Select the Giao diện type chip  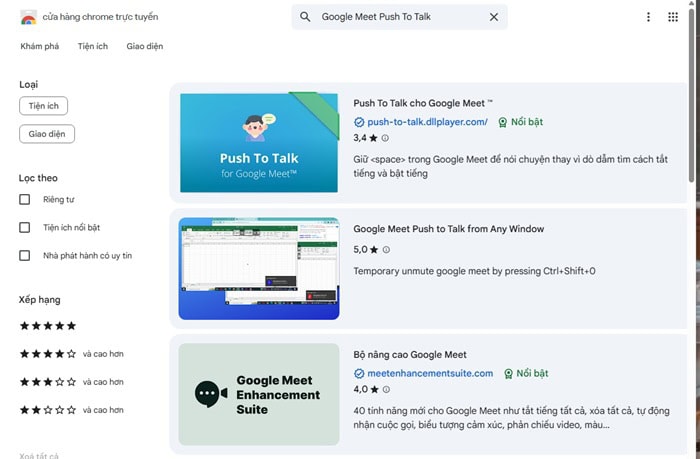47,134
